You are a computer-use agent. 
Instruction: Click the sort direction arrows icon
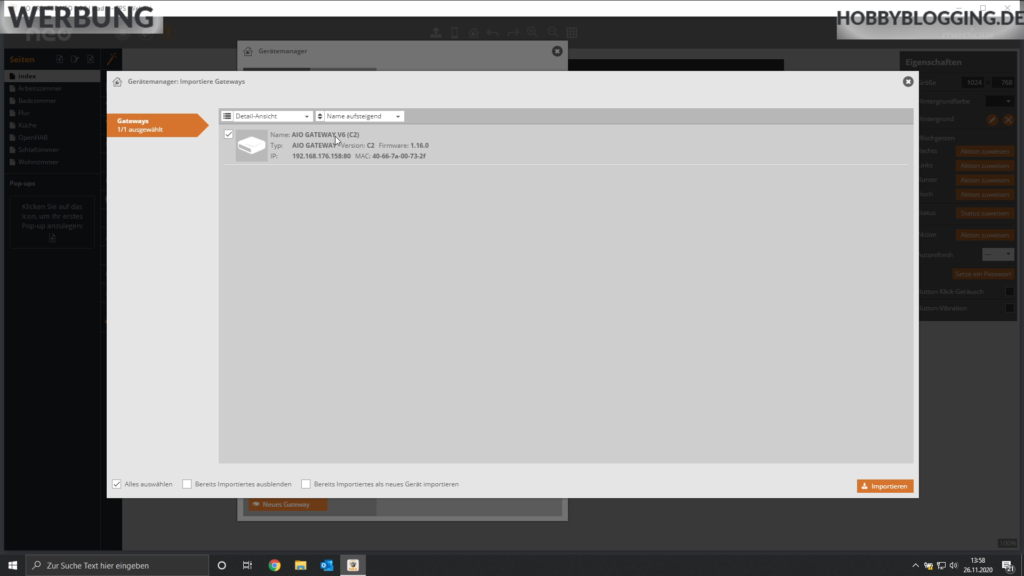click(320, 116)
